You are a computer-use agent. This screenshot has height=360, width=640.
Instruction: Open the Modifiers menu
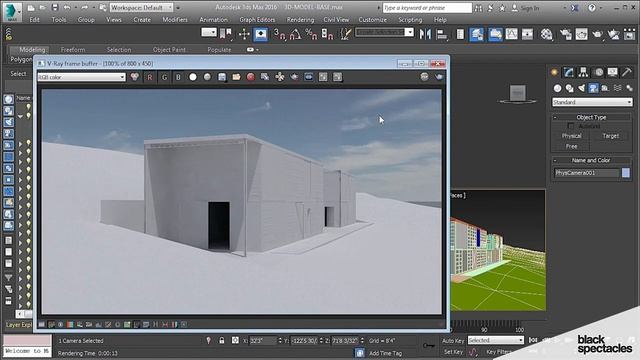pyautogui.click(x=175, y=20)
